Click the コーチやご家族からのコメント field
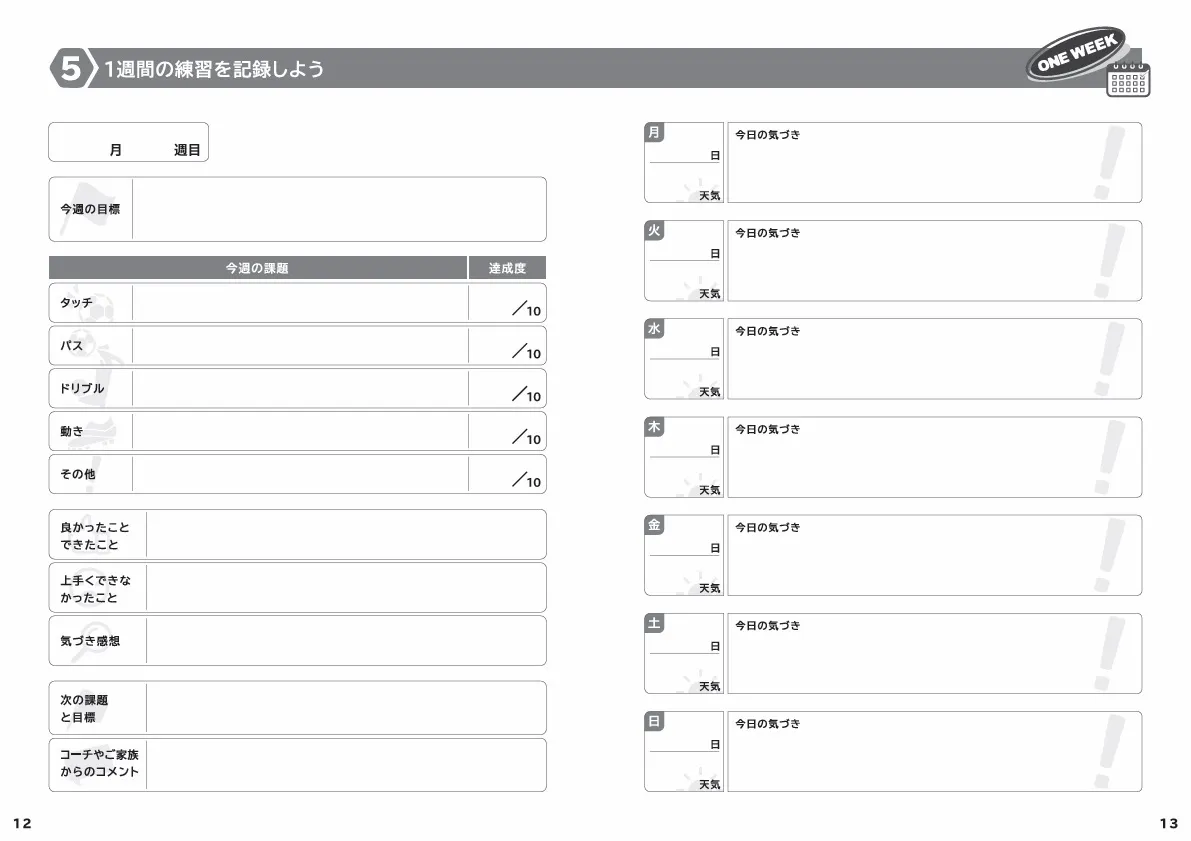Image resolution: width=1191 pixels, height=841 pixels. coord(346,765)
